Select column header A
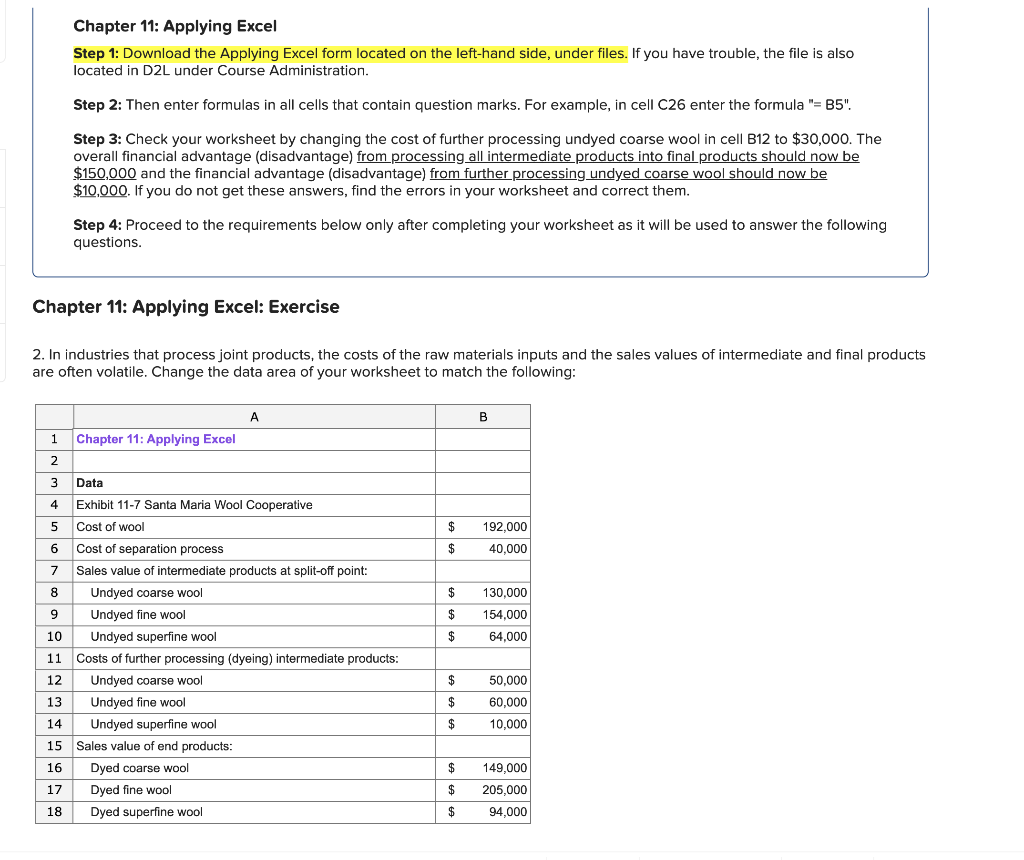This screenshot has width=1024, height=860. (253, 416)
